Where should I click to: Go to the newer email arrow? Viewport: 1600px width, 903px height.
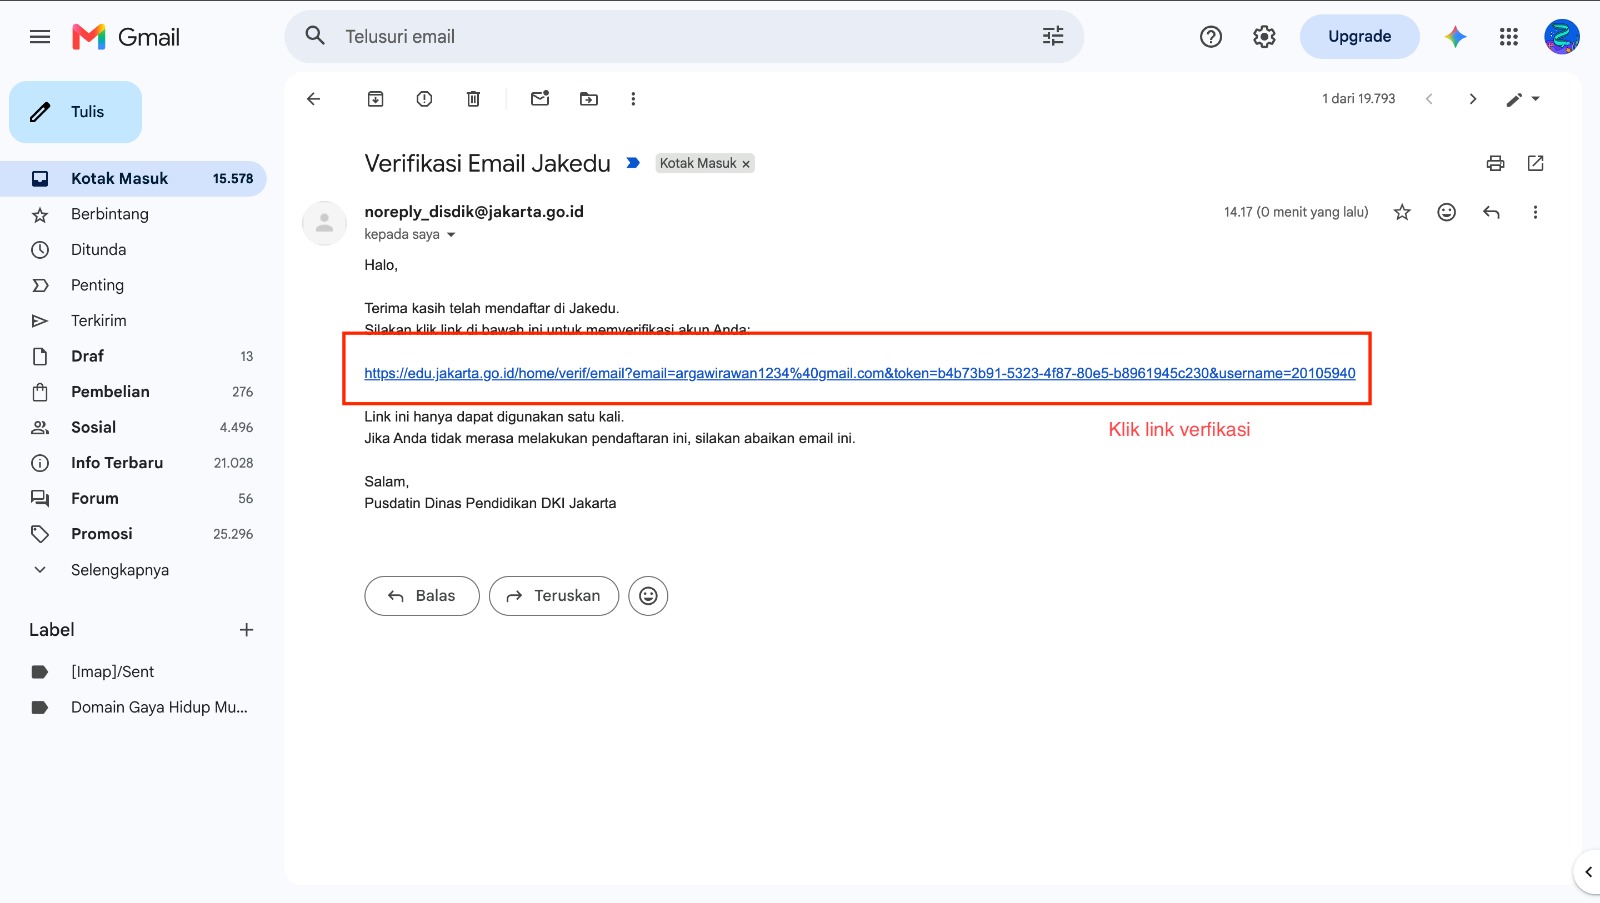click(x=1429, y=99)
